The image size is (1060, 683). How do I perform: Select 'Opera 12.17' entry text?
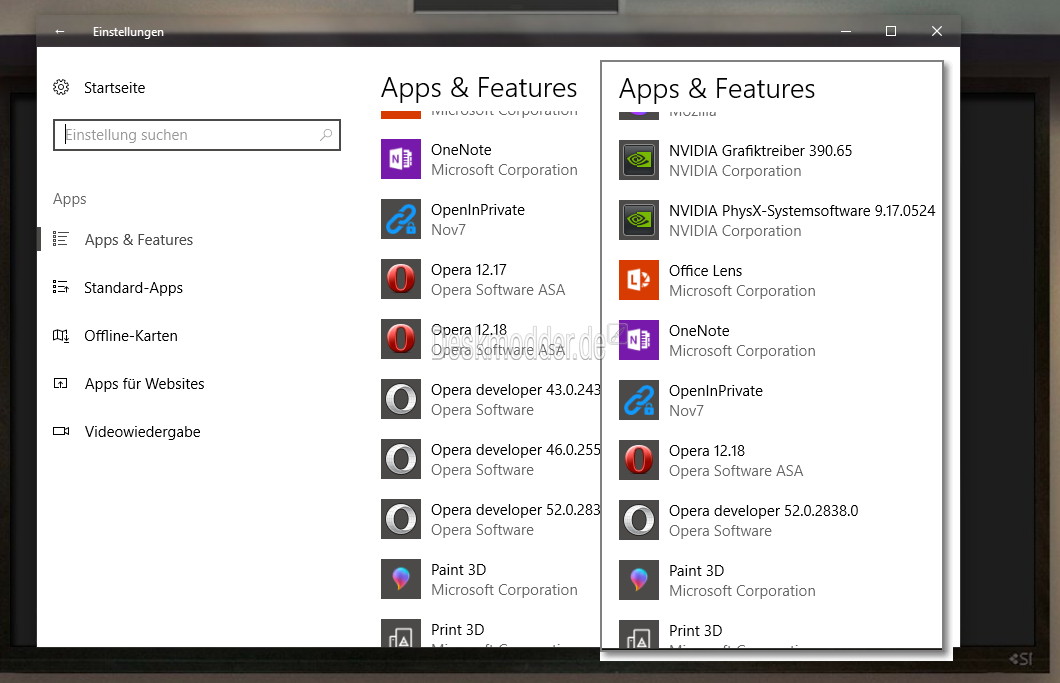[468, 270]
